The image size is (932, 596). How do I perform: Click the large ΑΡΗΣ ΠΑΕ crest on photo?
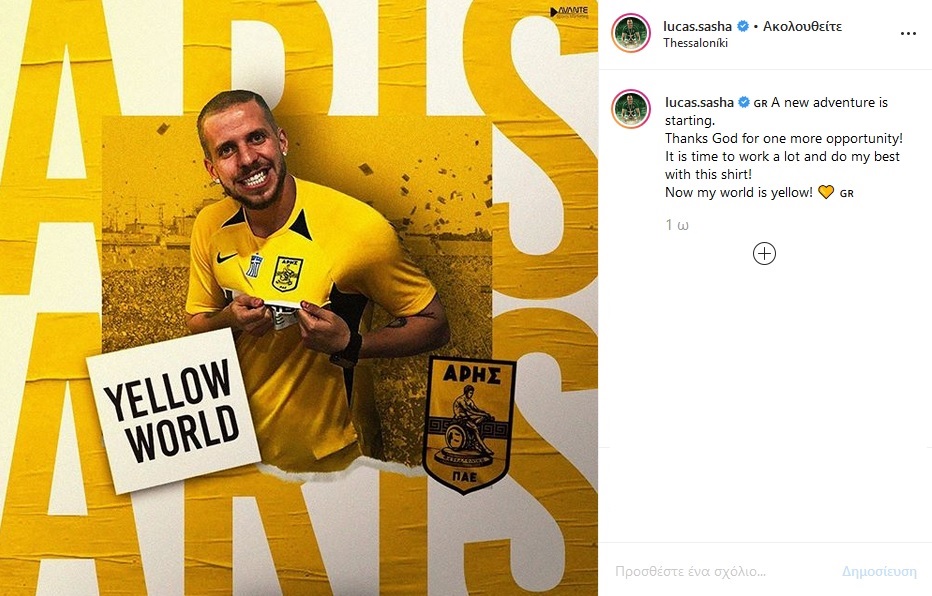(x=469, y=424)
